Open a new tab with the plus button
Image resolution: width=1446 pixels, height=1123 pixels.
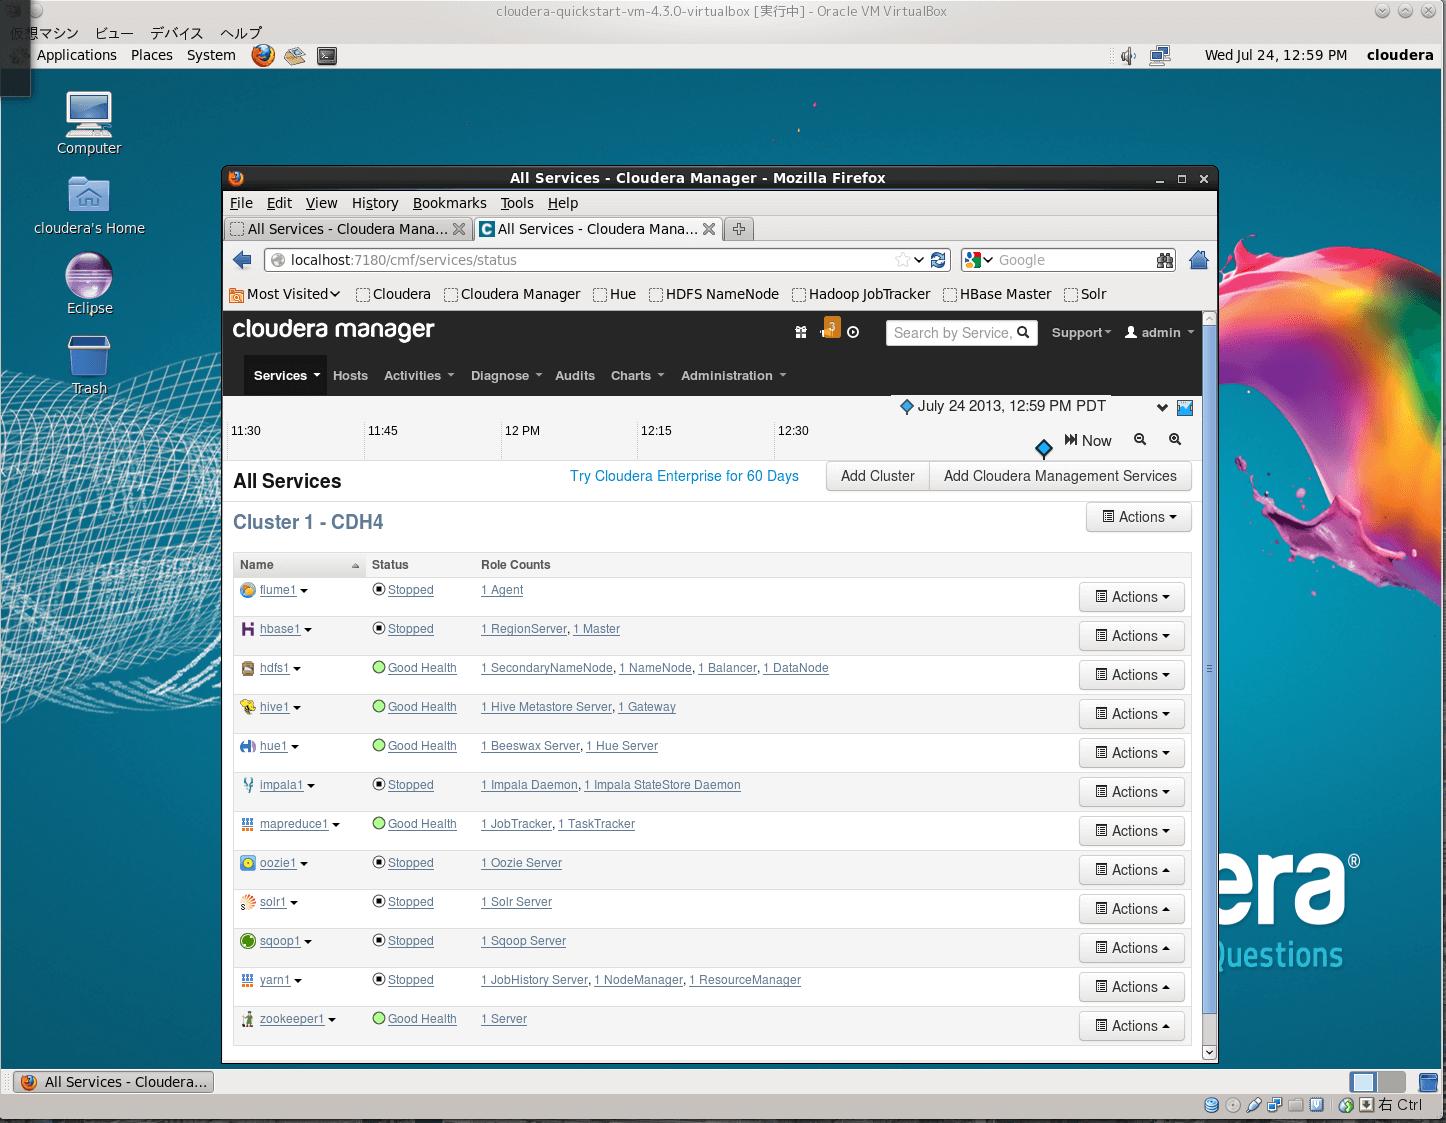pyautogui.click(x=739, y=229)
